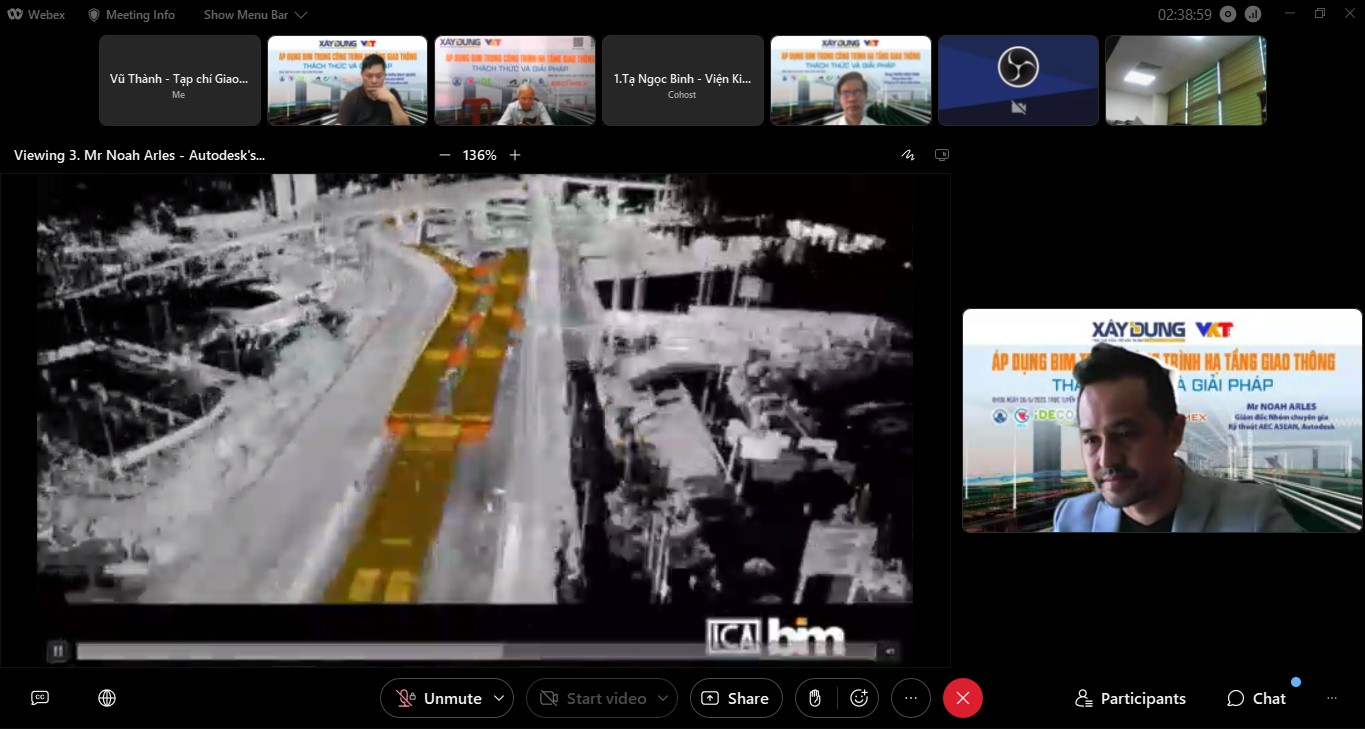Screen dimensions: 1365x729
Task: Expand video options arrow beside Start video
Action: (x=662, y=698)
